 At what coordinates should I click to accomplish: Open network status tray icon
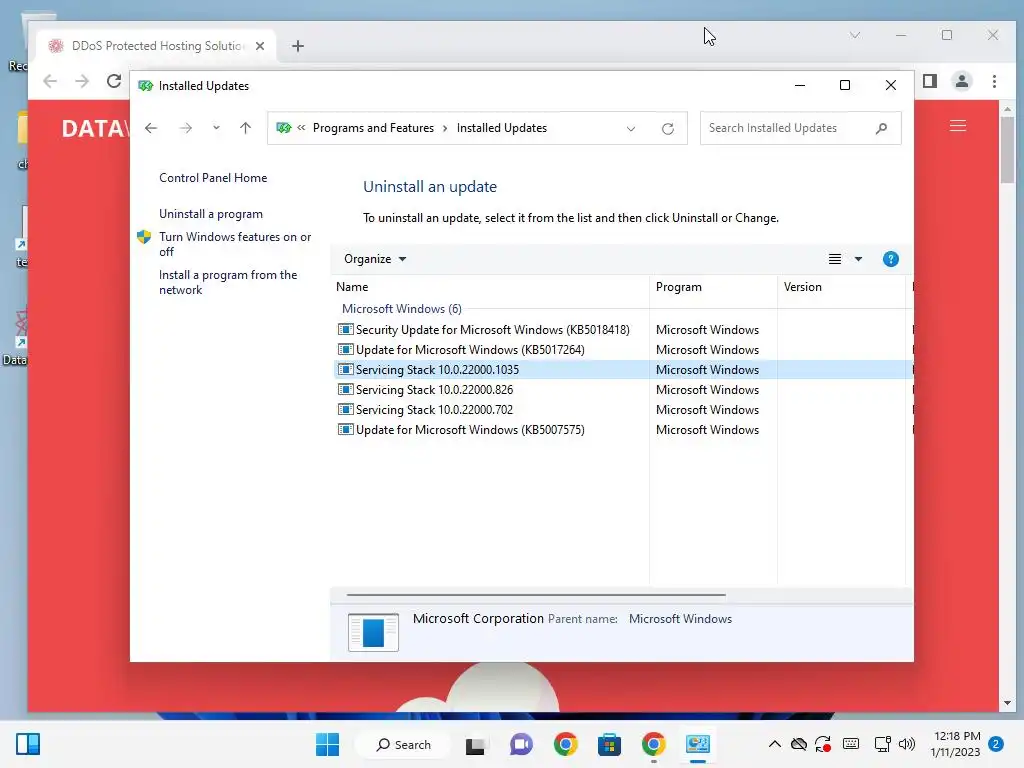coord(882,744)
